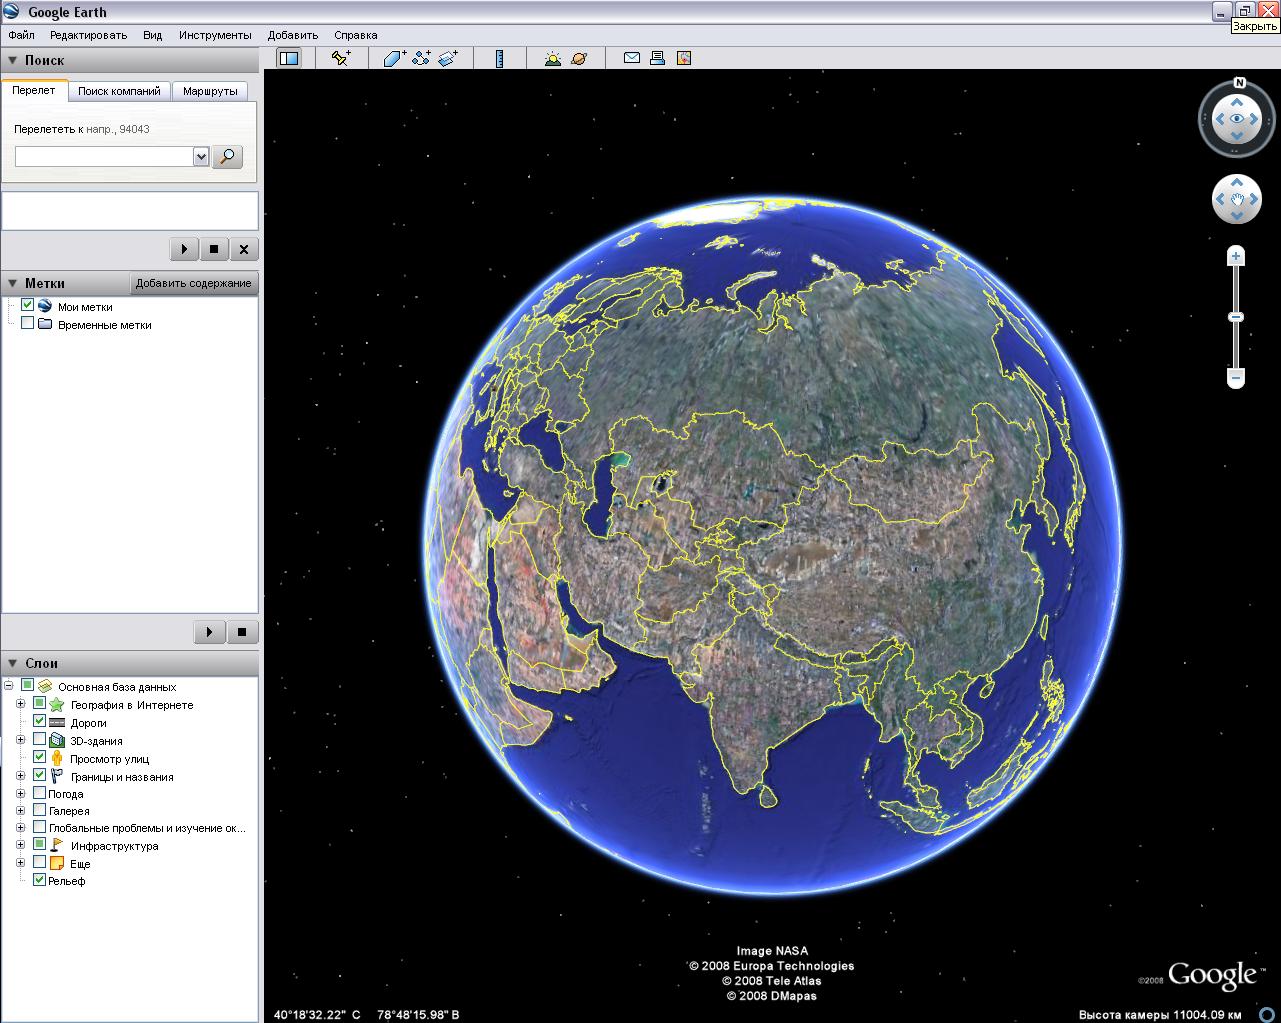Collapse the Основная база данных tree node
Viewport: 1281px width, 1023px height.
[9, 686]
